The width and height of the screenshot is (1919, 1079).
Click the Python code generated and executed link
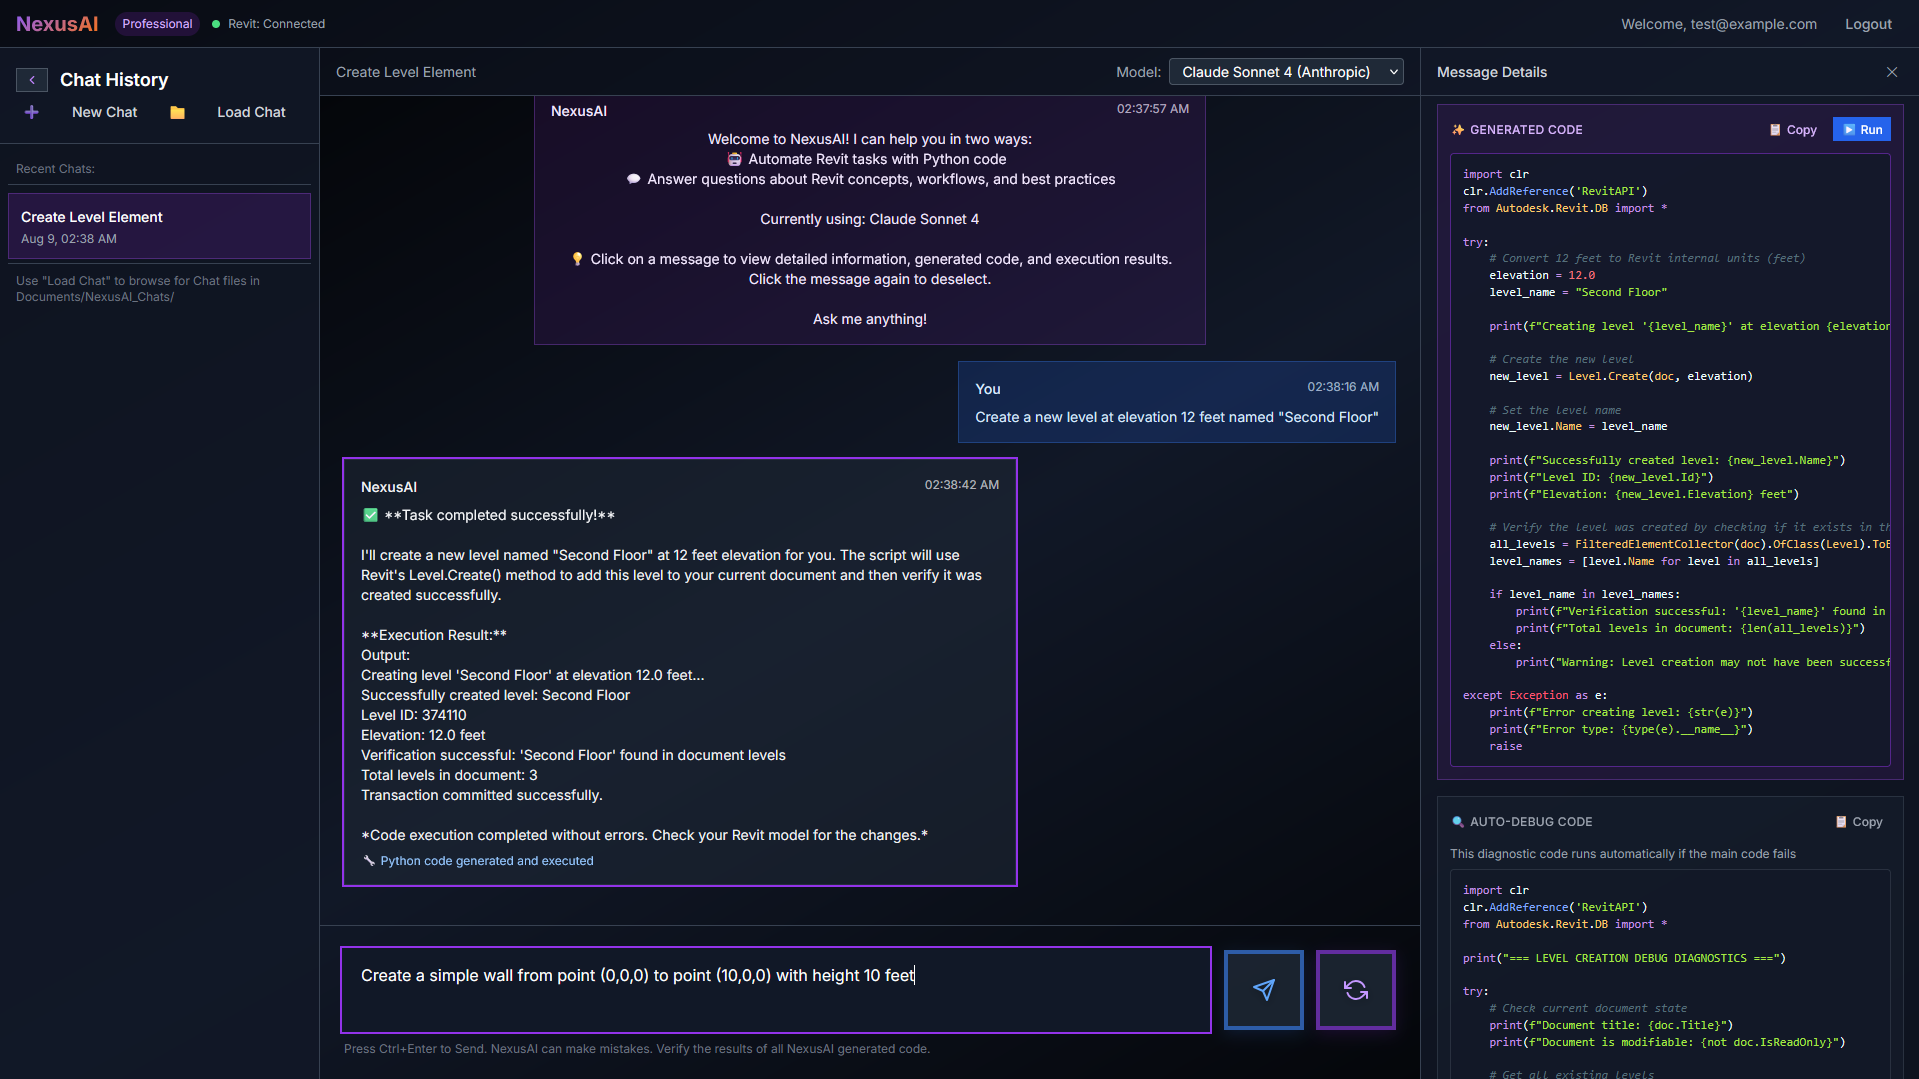click(486, 861)
